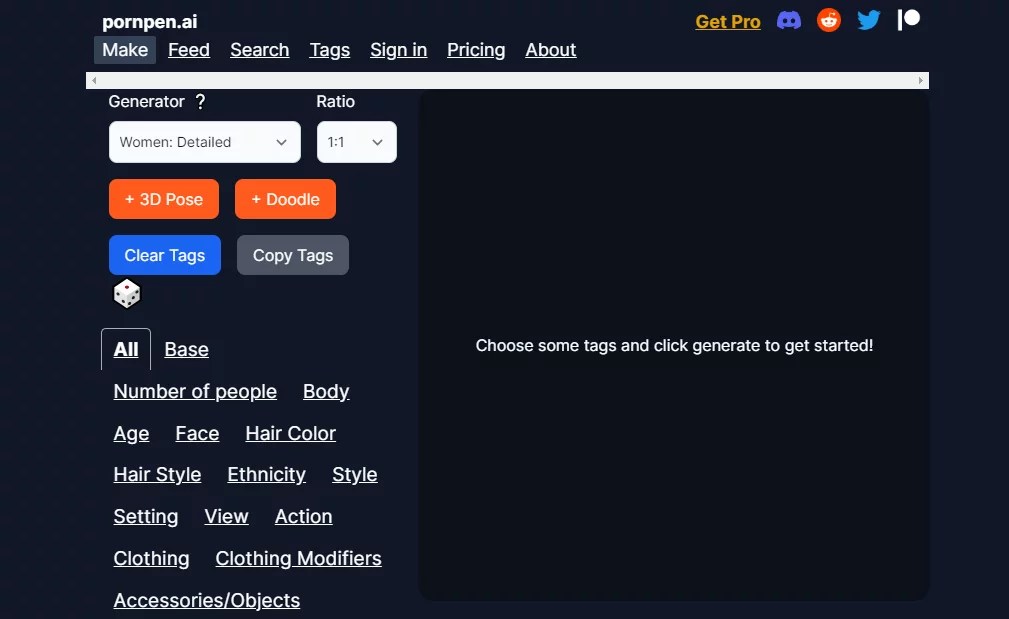The height and width of the screenshot is (619, 1009).
Task: Open the Patreon icon link
Action: tap(909, 20)
